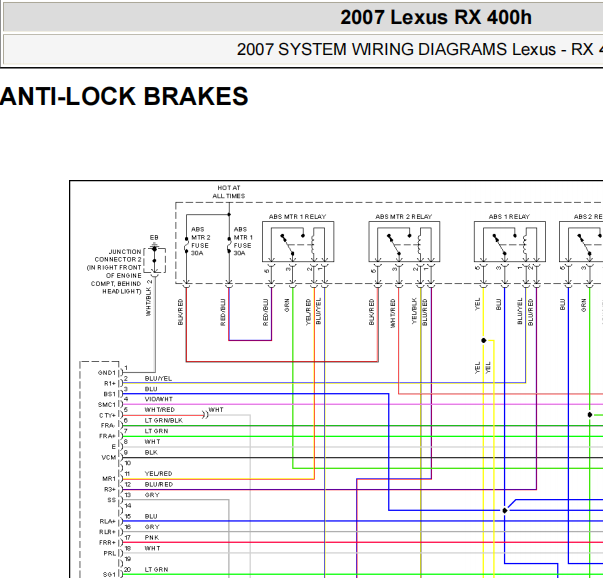Click the "ANTI-LOCK BRAKES" heading
Viewport: 603px width, 578px height.
tap(124, 96)
